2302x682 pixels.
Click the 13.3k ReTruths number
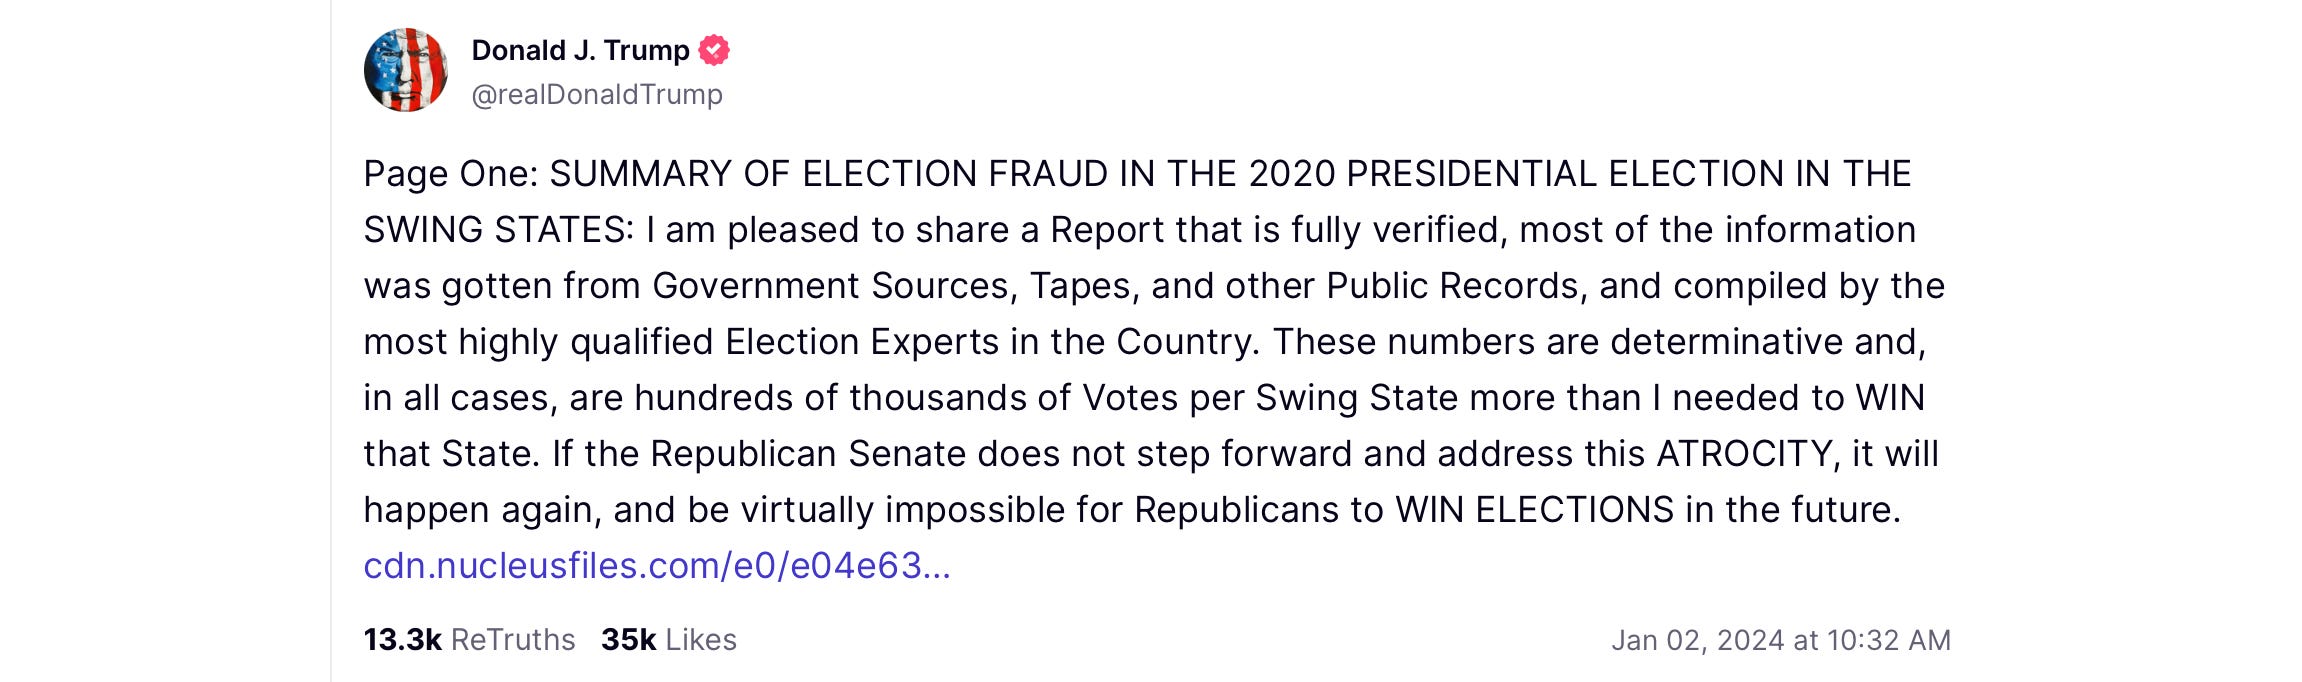pos(402,640)
